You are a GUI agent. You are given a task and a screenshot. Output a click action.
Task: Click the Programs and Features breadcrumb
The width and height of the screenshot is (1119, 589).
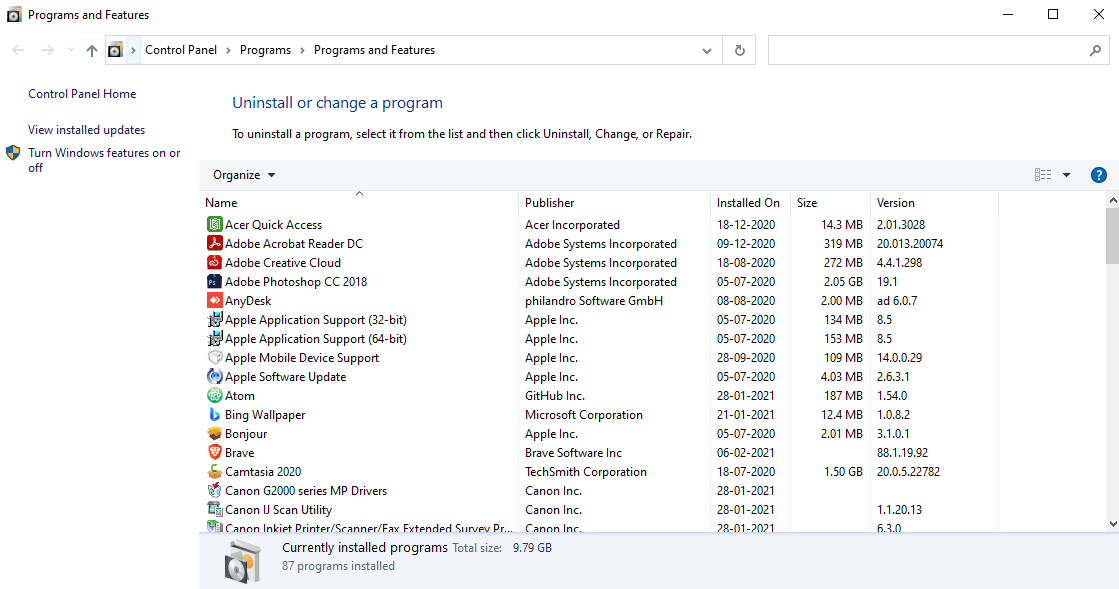374,50
